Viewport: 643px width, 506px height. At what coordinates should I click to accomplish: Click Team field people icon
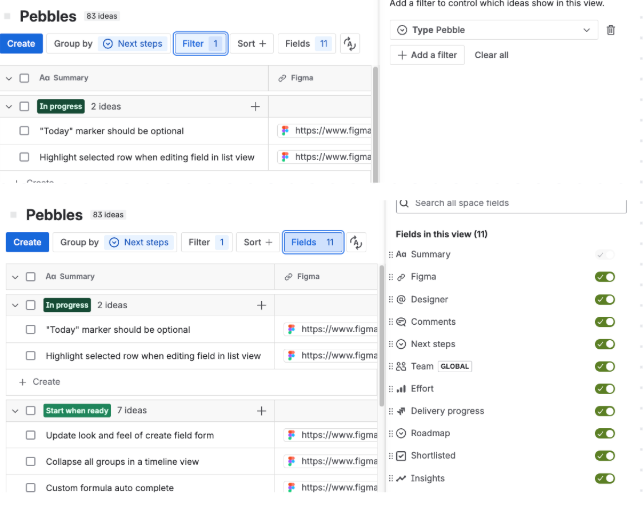[x=401, y=367]
